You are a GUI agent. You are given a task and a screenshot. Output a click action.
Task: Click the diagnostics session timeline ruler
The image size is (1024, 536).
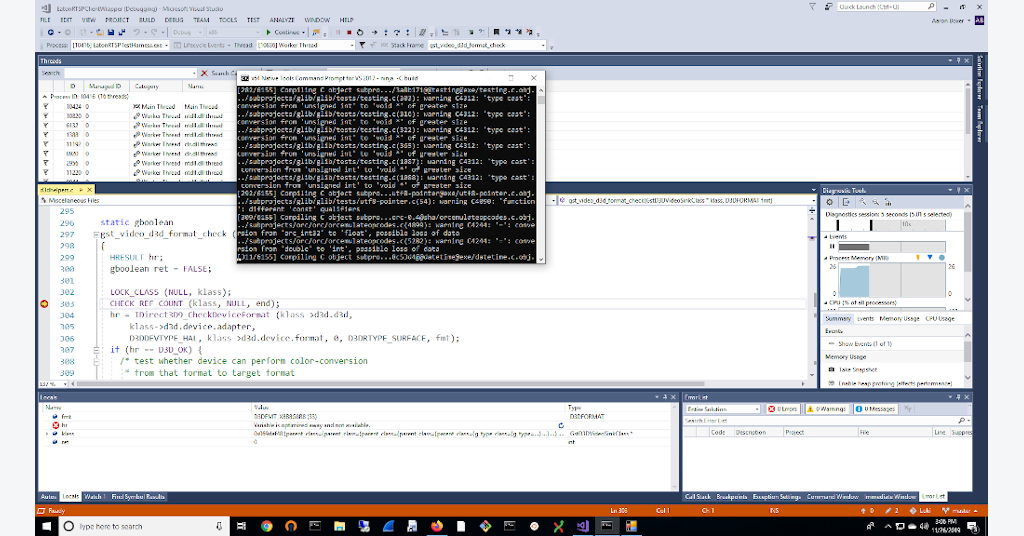pos(891,225)
